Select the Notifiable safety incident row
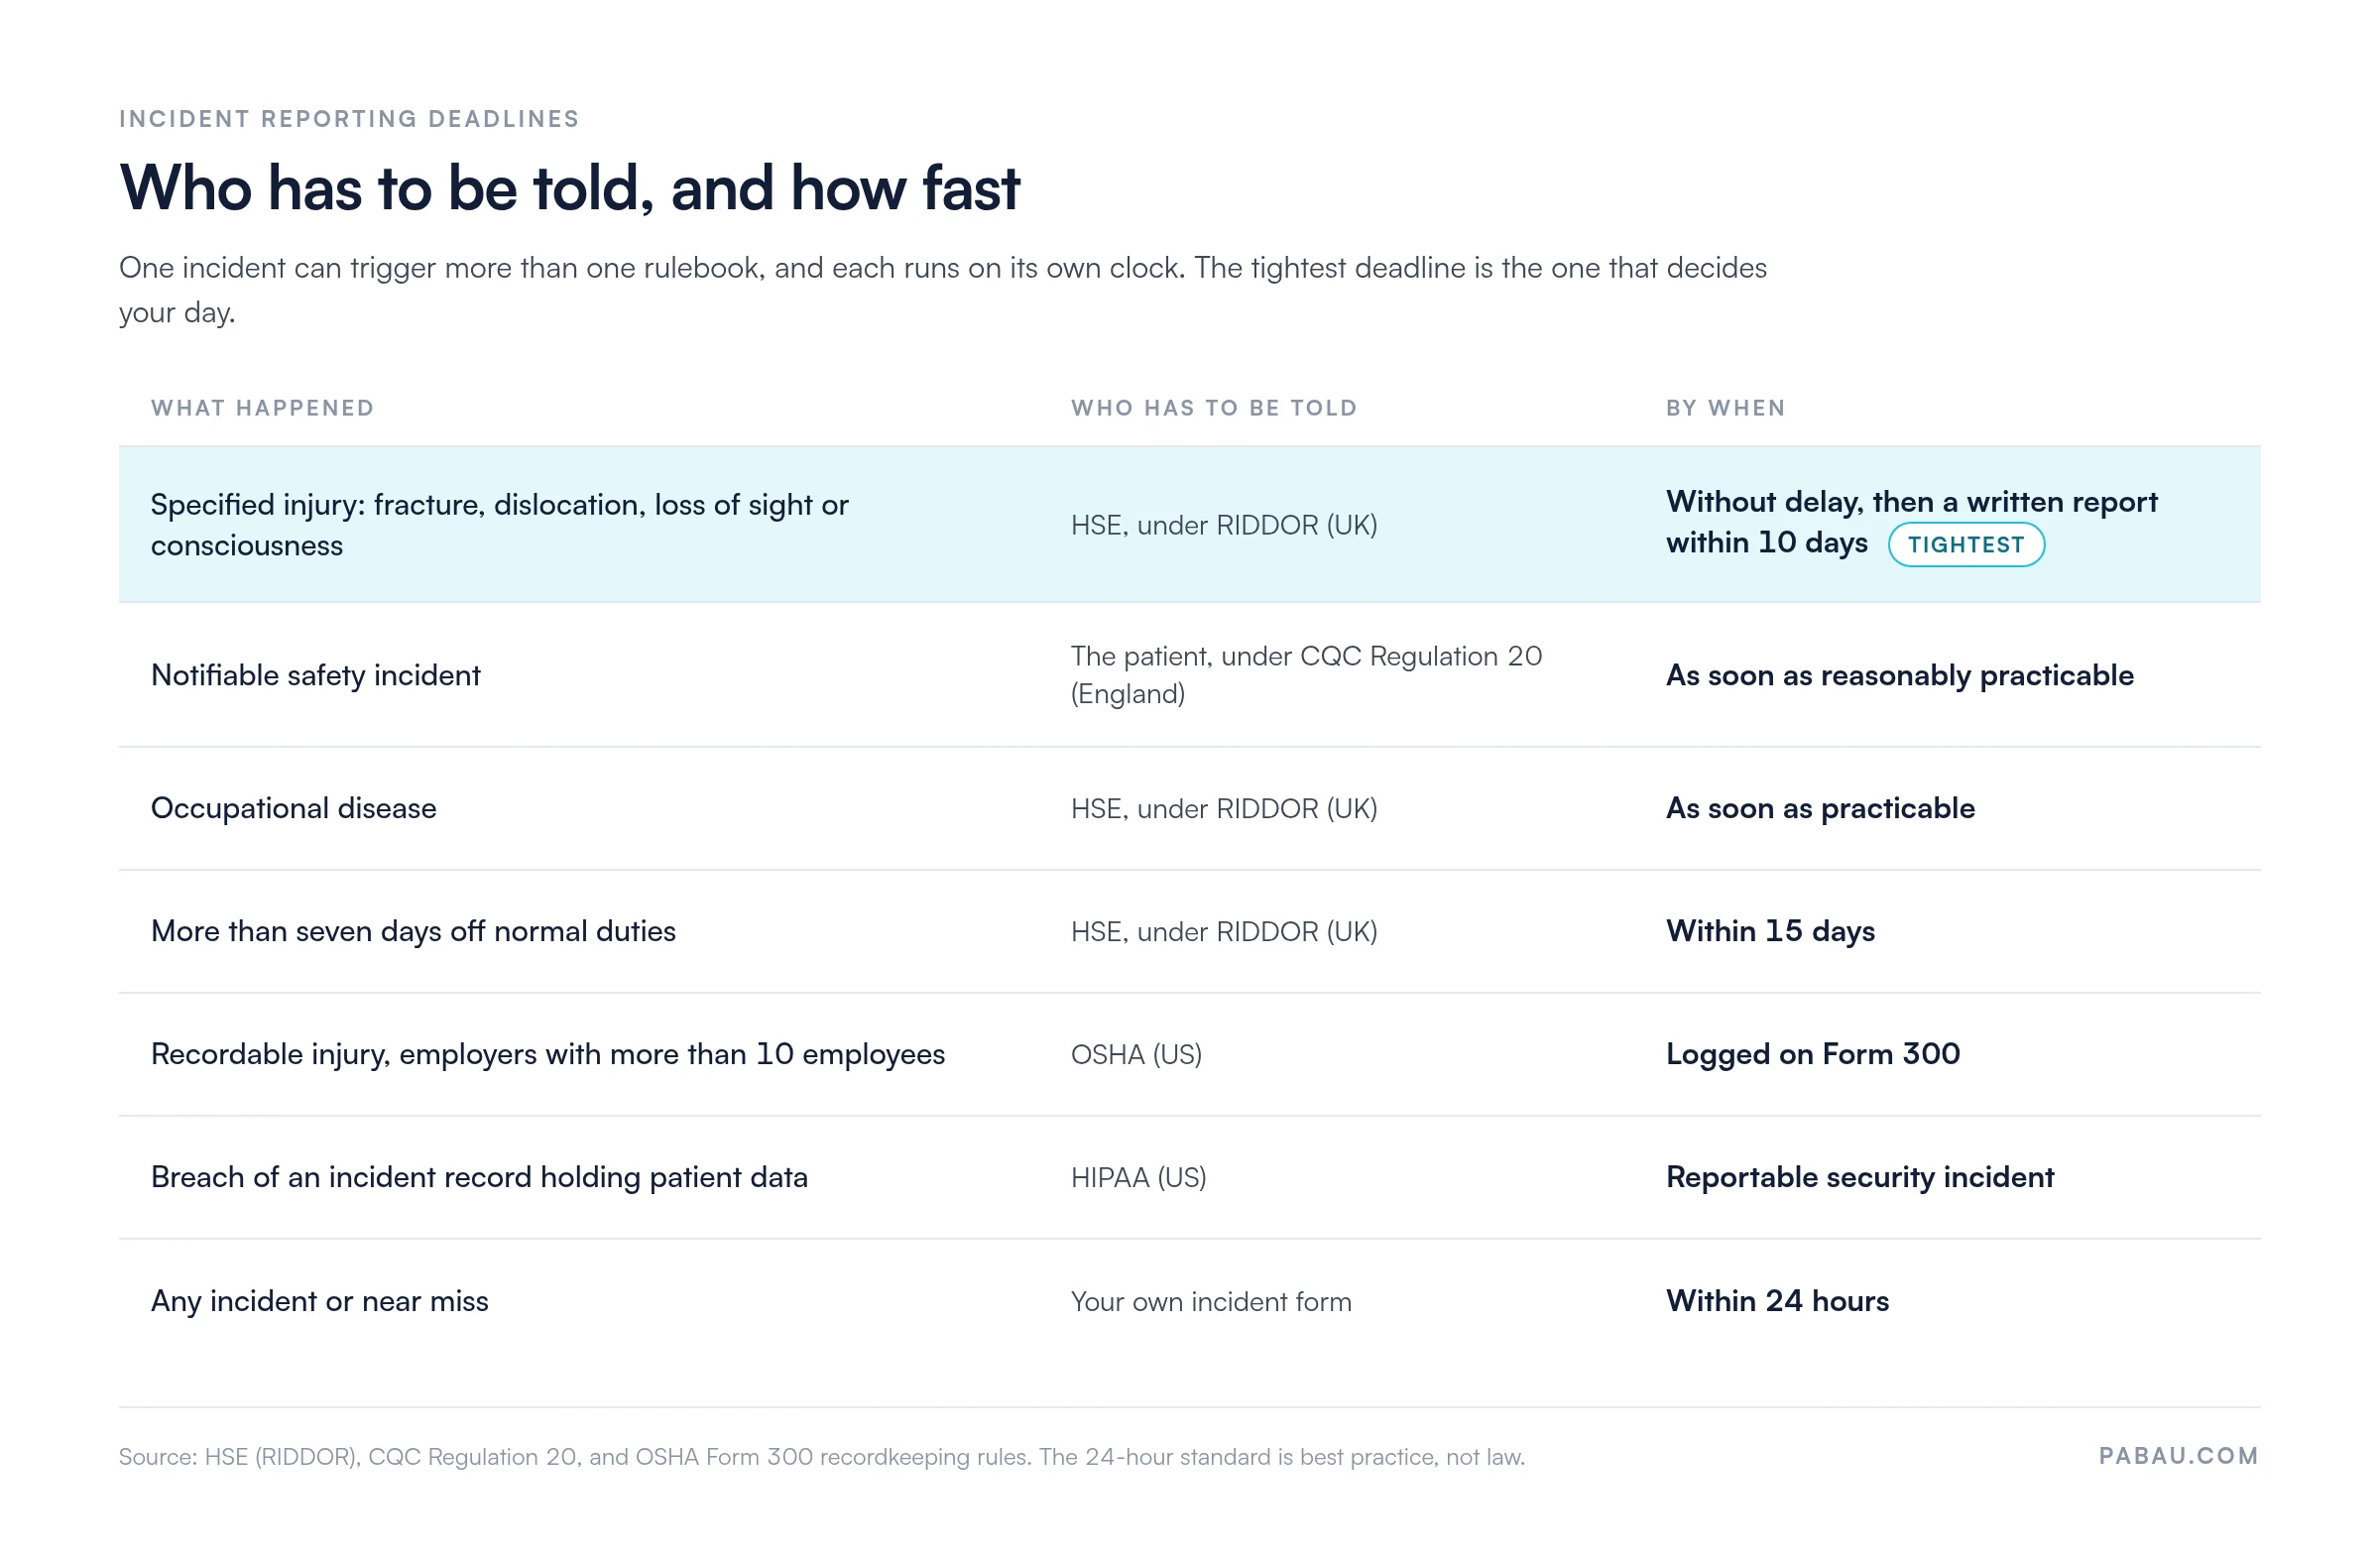 [1189, 675]
